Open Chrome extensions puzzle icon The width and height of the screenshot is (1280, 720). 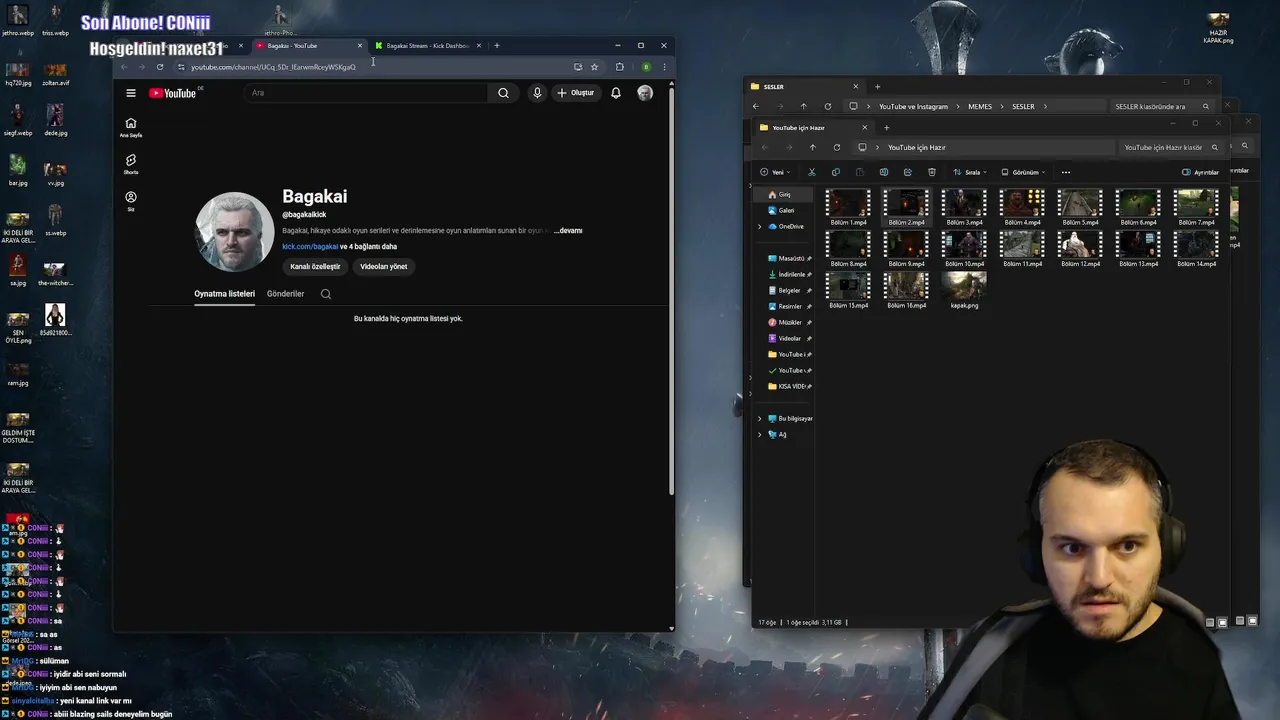click(620, 67)
